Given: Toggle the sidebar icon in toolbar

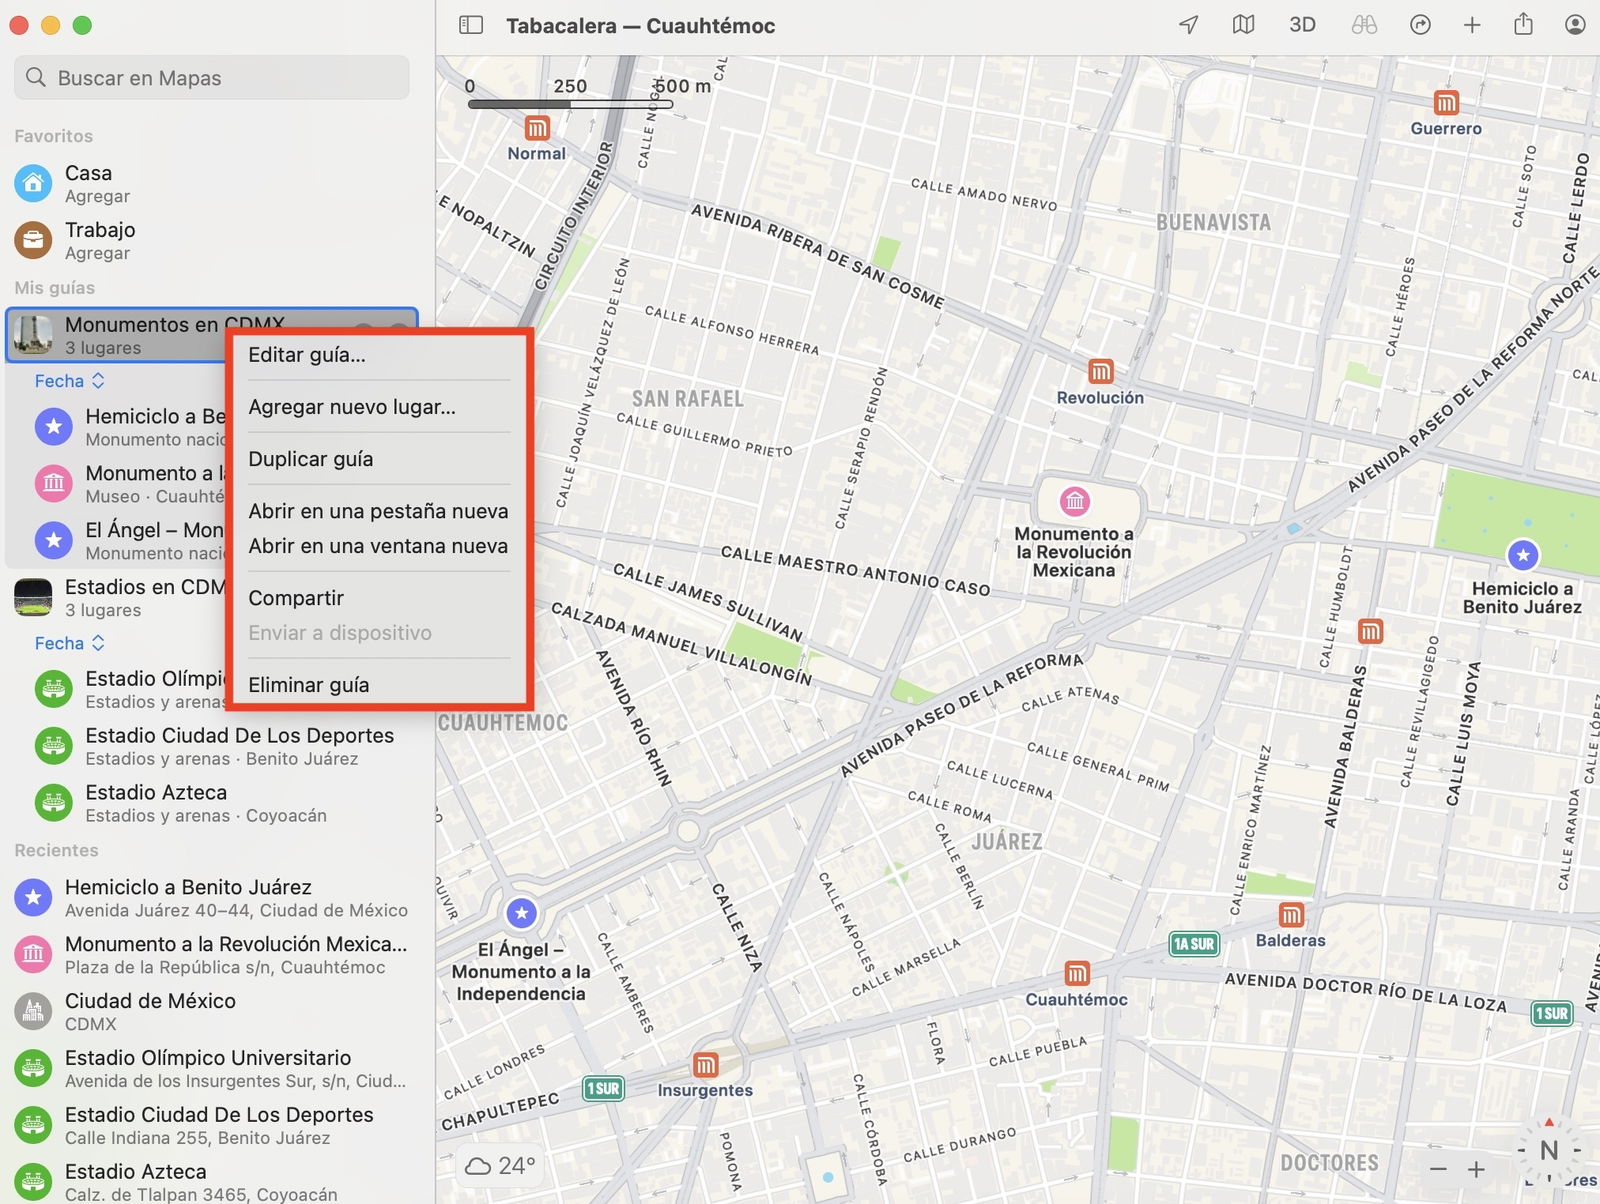Looking at the screenshot, I should [x=471, y=25].
